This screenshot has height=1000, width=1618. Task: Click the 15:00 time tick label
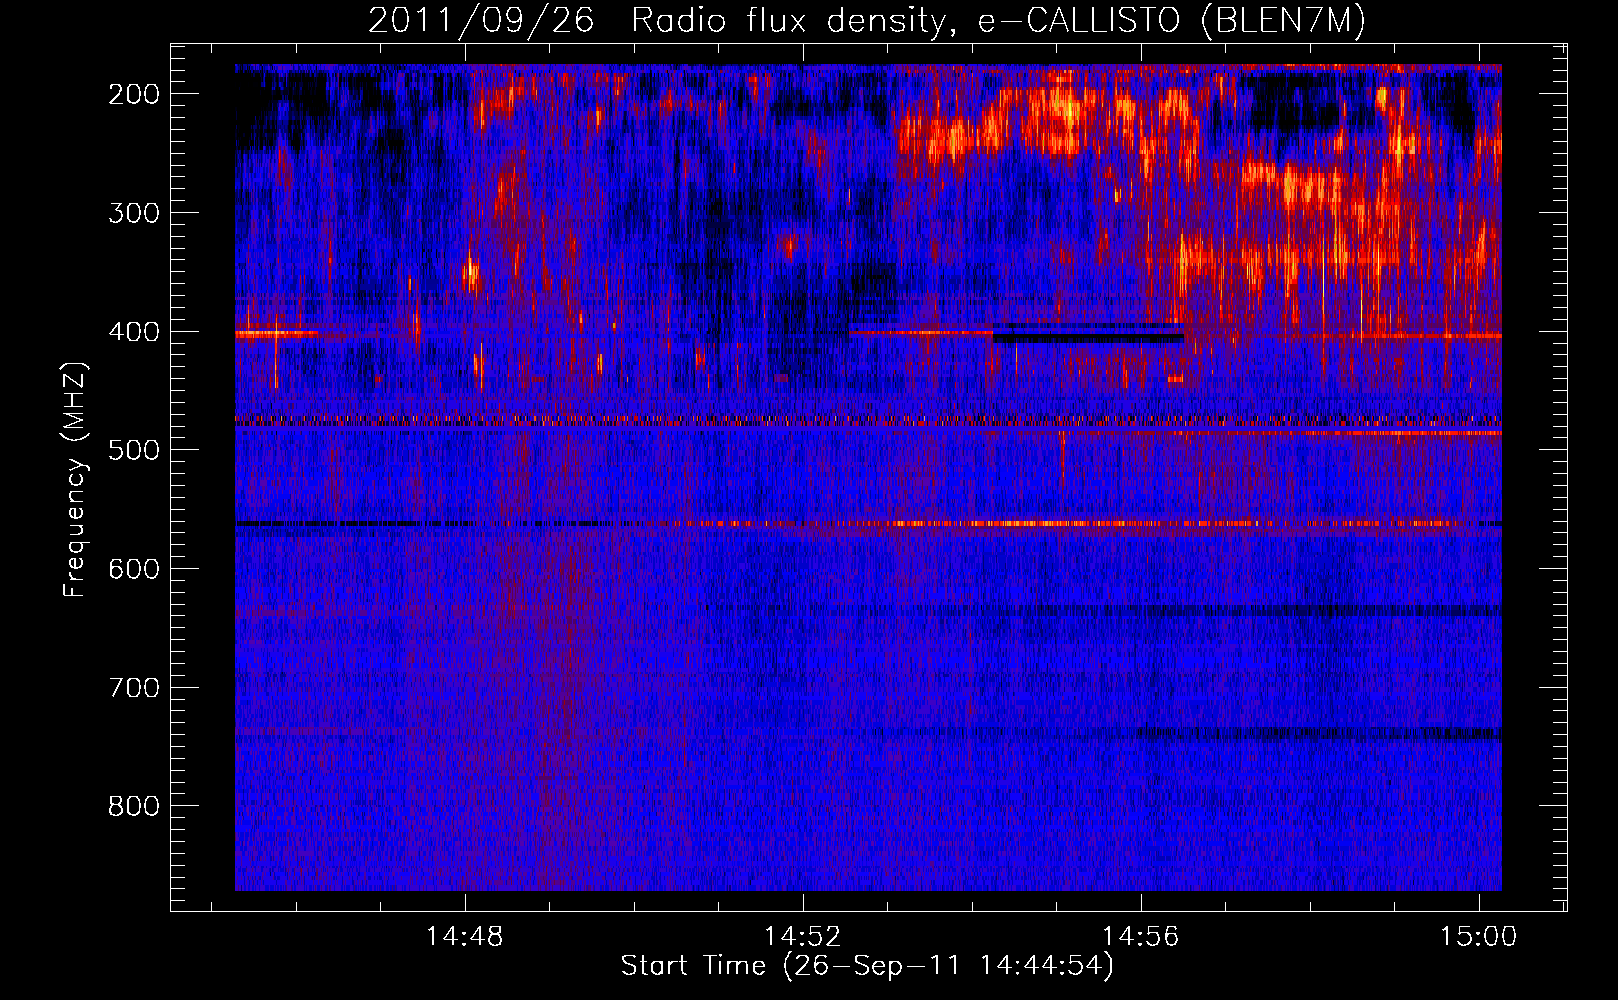point(1479,937)
